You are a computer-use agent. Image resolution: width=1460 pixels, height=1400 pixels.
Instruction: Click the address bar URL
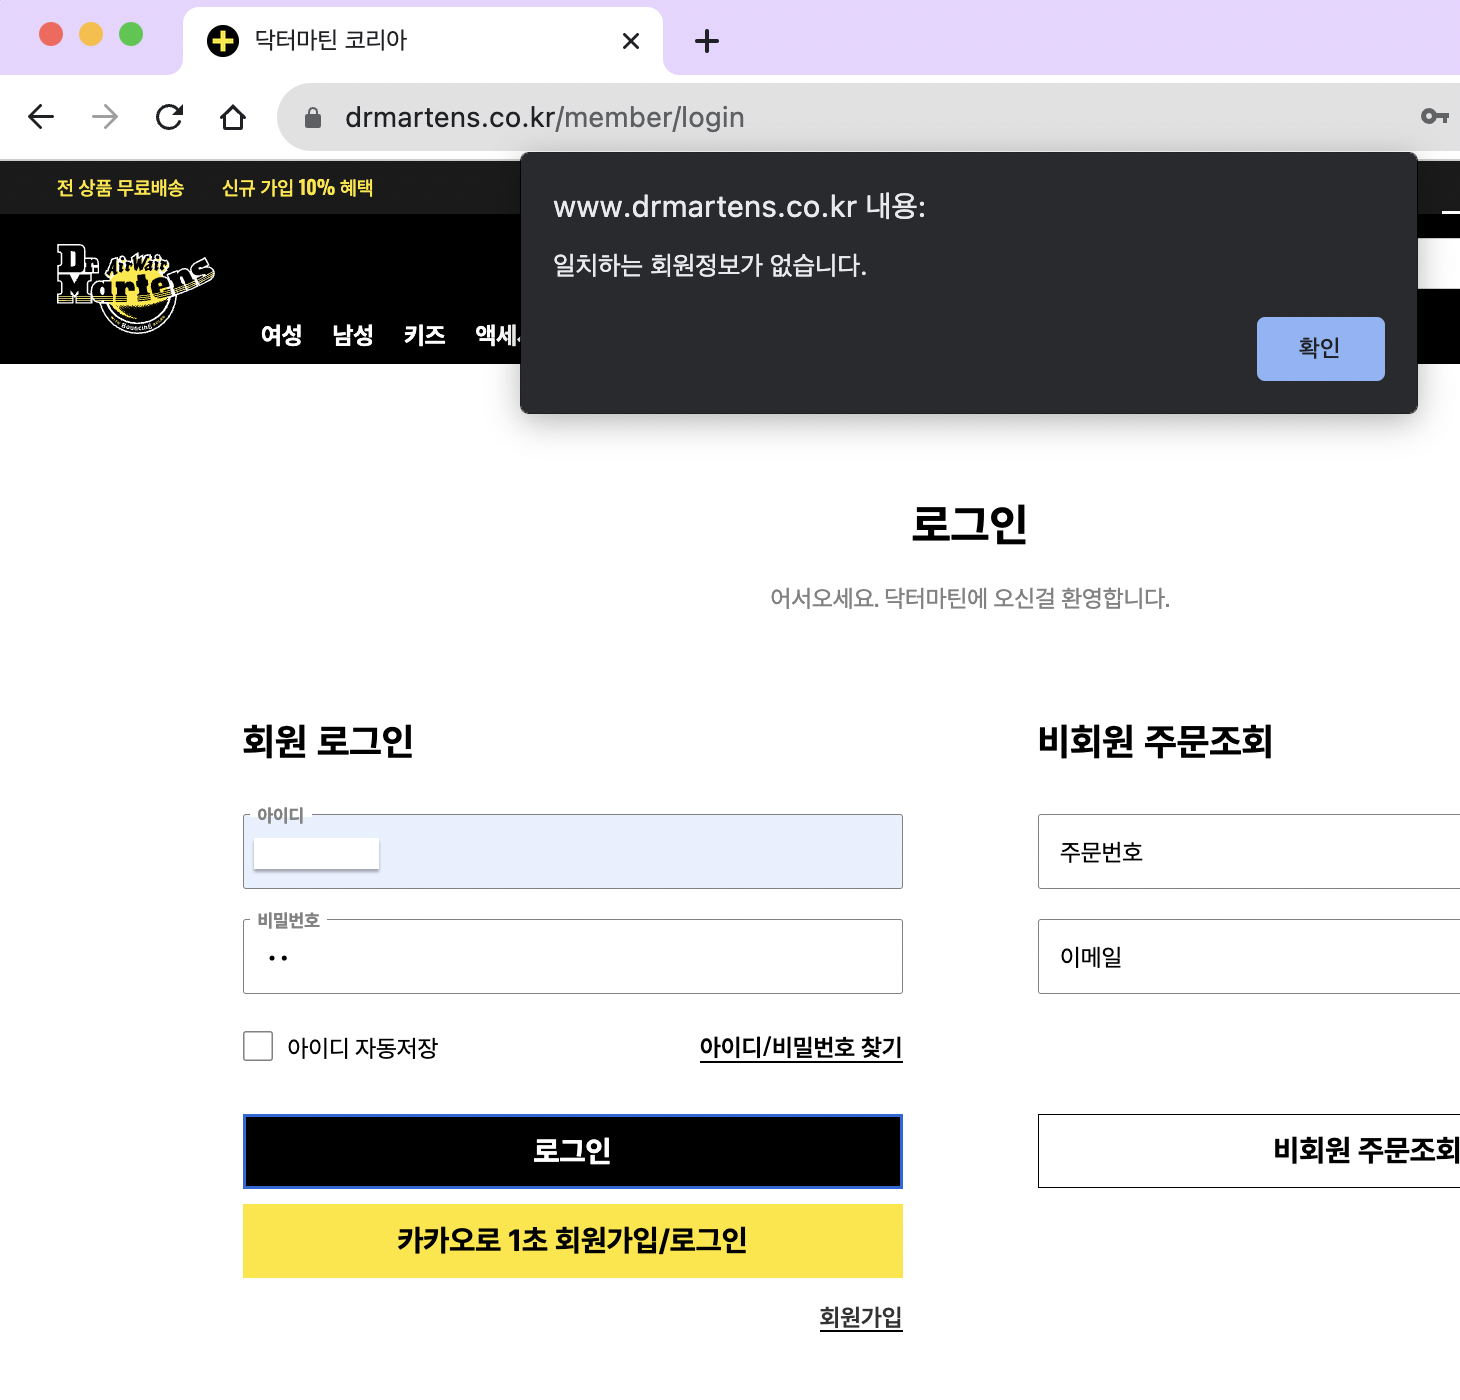[545, 117]
